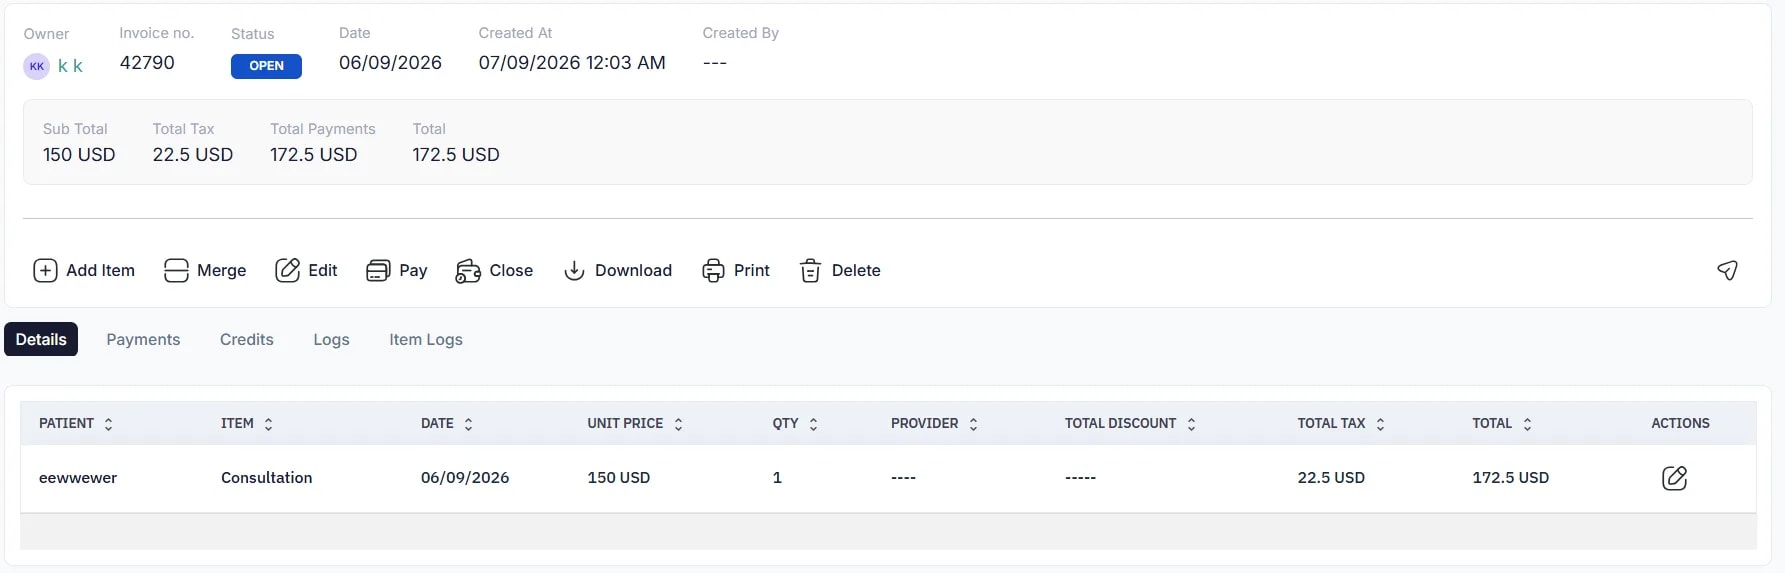Click the Delete trash icon
The image size is (1785, 573).
pyautogui.click(x=811, y=271)
